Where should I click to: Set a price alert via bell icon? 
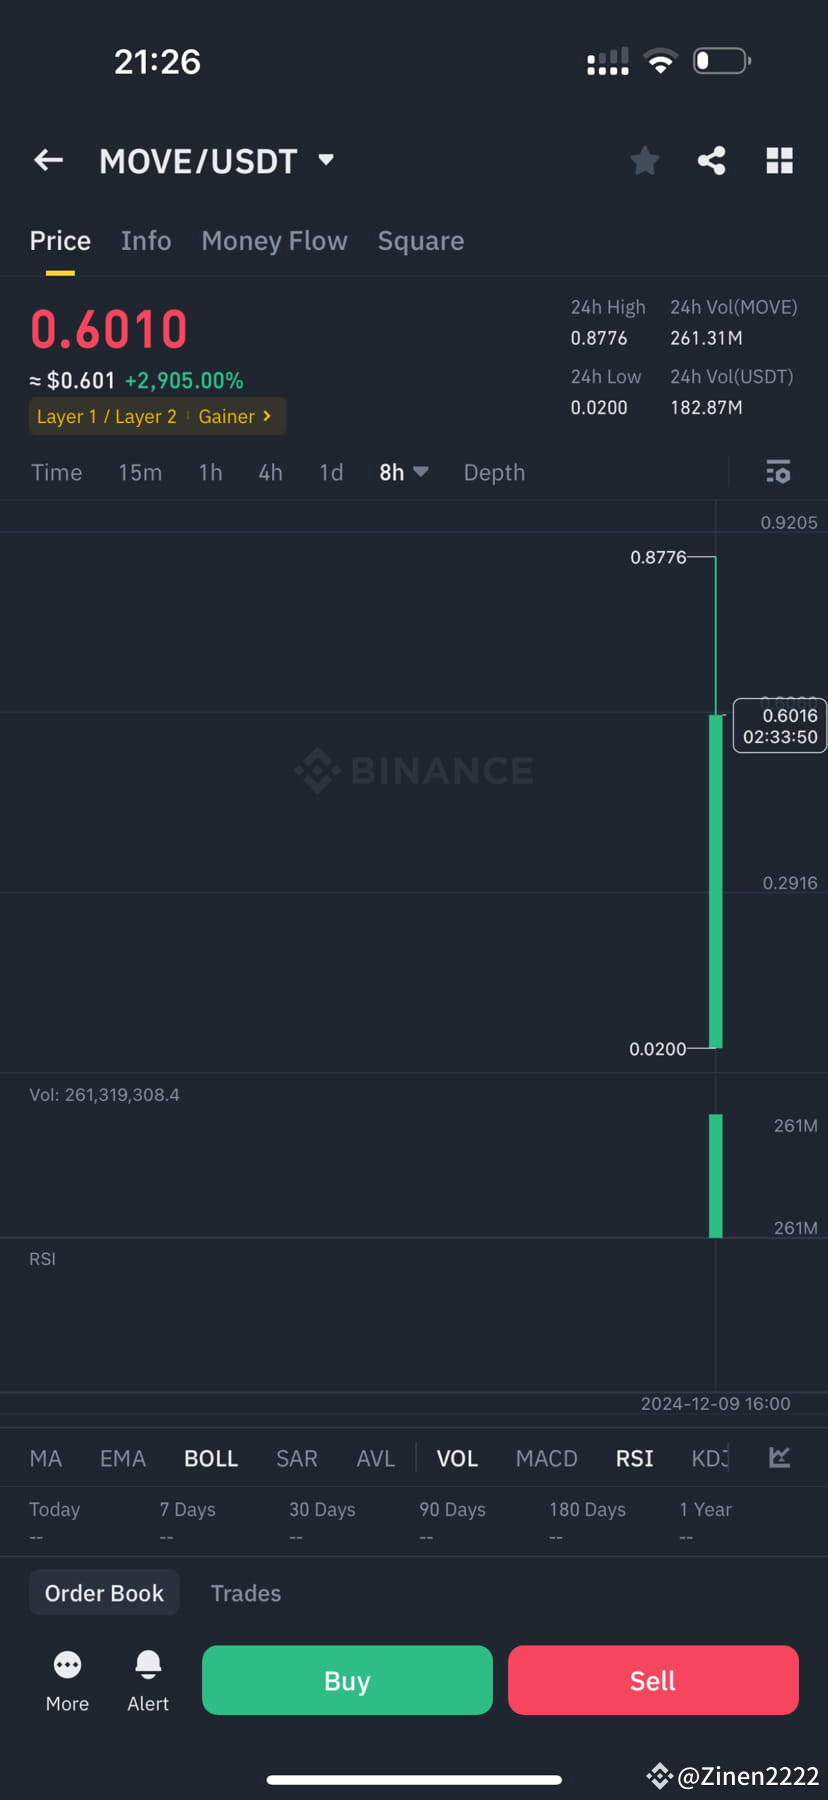[147, 1664]
